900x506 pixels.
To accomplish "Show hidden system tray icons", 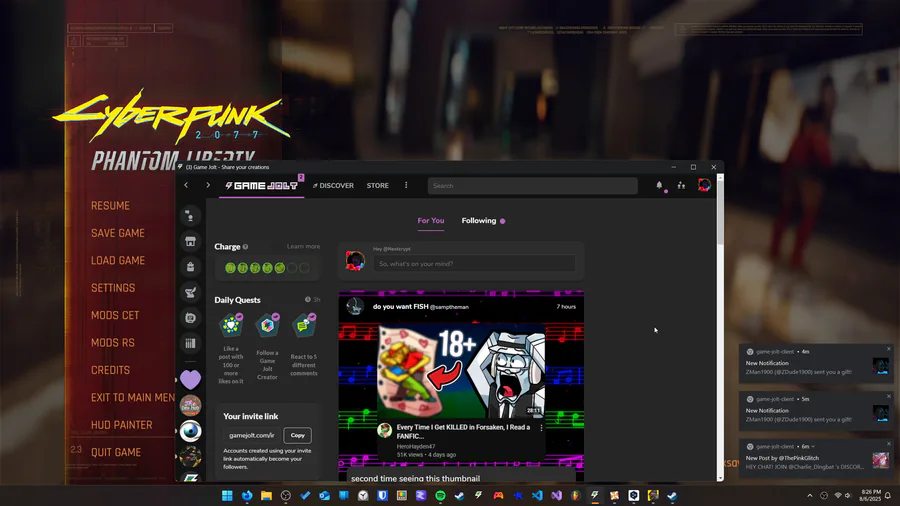I will click(810, 495).
